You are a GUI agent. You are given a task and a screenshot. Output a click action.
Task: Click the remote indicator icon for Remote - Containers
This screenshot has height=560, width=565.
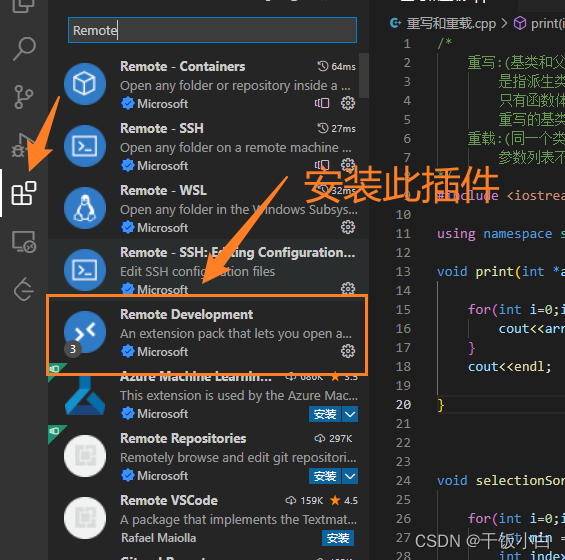(x=322, y=103)
